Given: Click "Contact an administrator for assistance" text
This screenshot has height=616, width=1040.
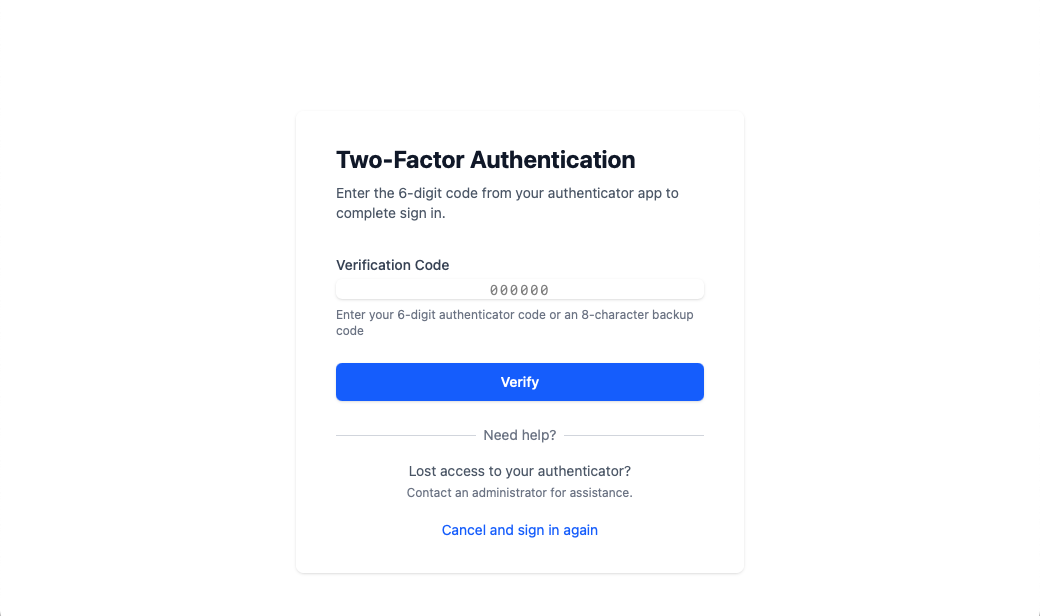Looking at the screenshot, I should [x=519, y=493].
